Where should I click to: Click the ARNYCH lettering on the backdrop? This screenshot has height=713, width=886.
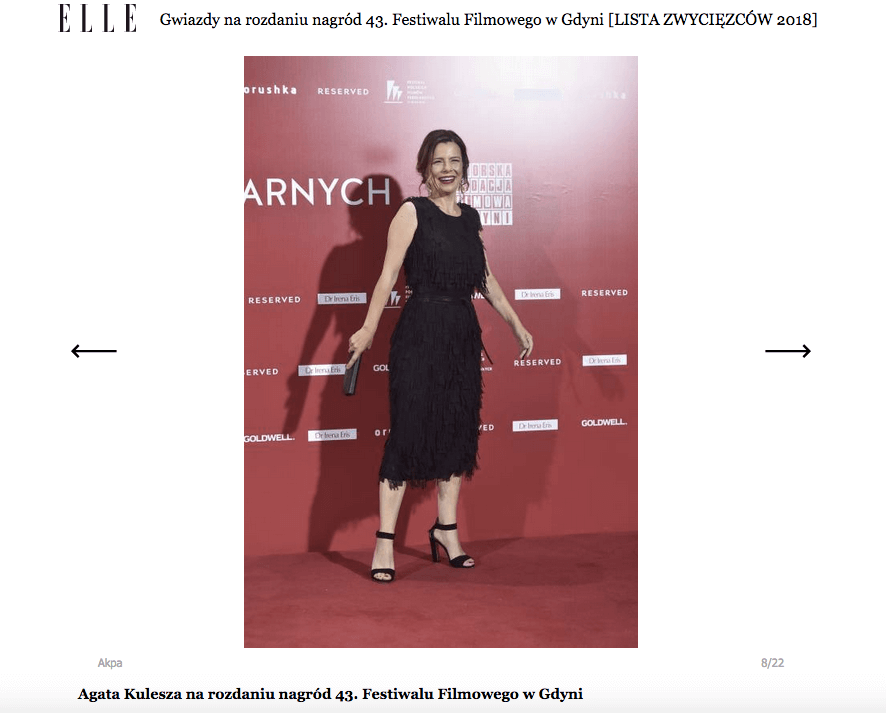318,192
